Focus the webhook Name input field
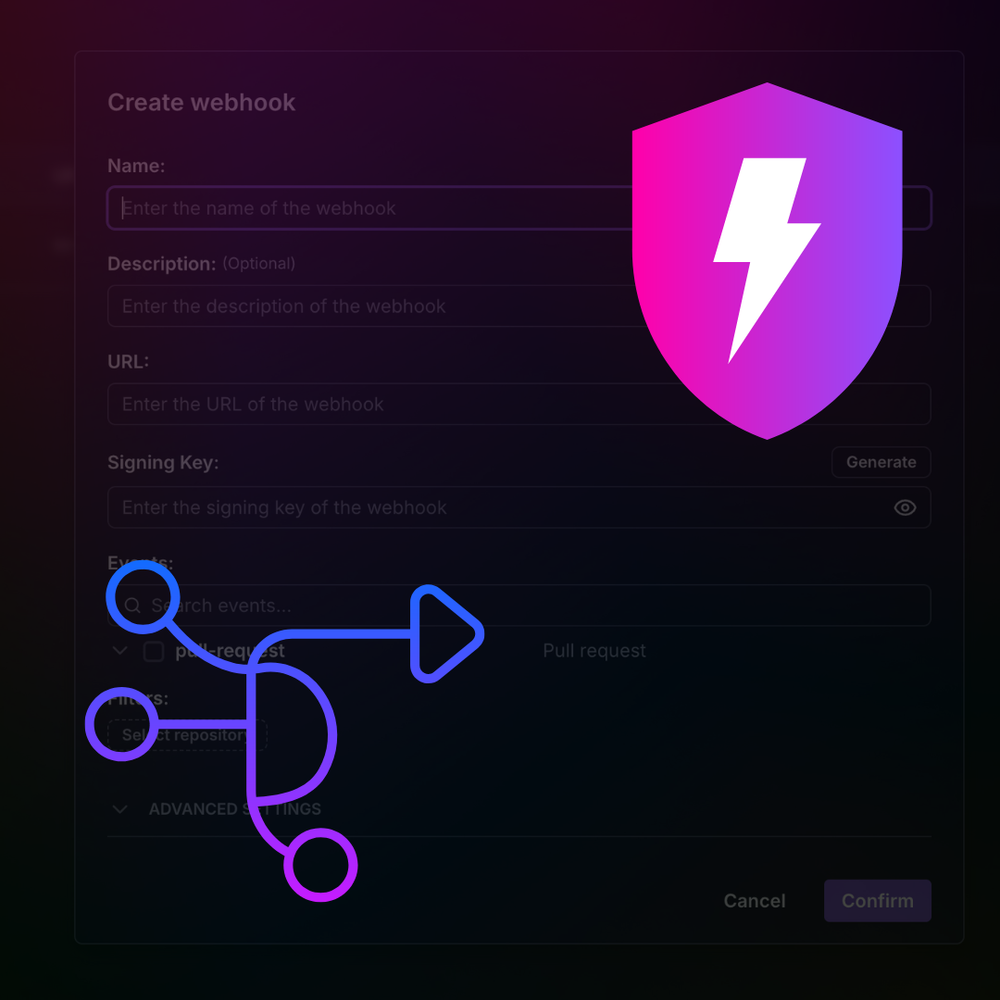The height and width of the screenshot is (1000, 1000). coord(519,208)
